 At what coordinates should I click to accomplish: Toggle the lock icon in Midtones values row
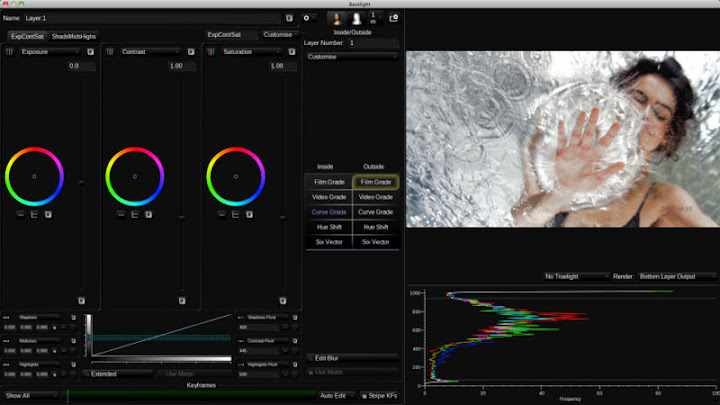(x=55, y=351)
